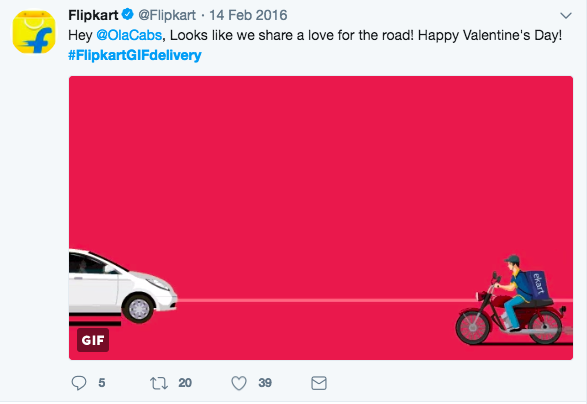Open the #FlipkartGIFdelivery hashtag

tap(135, 55)
